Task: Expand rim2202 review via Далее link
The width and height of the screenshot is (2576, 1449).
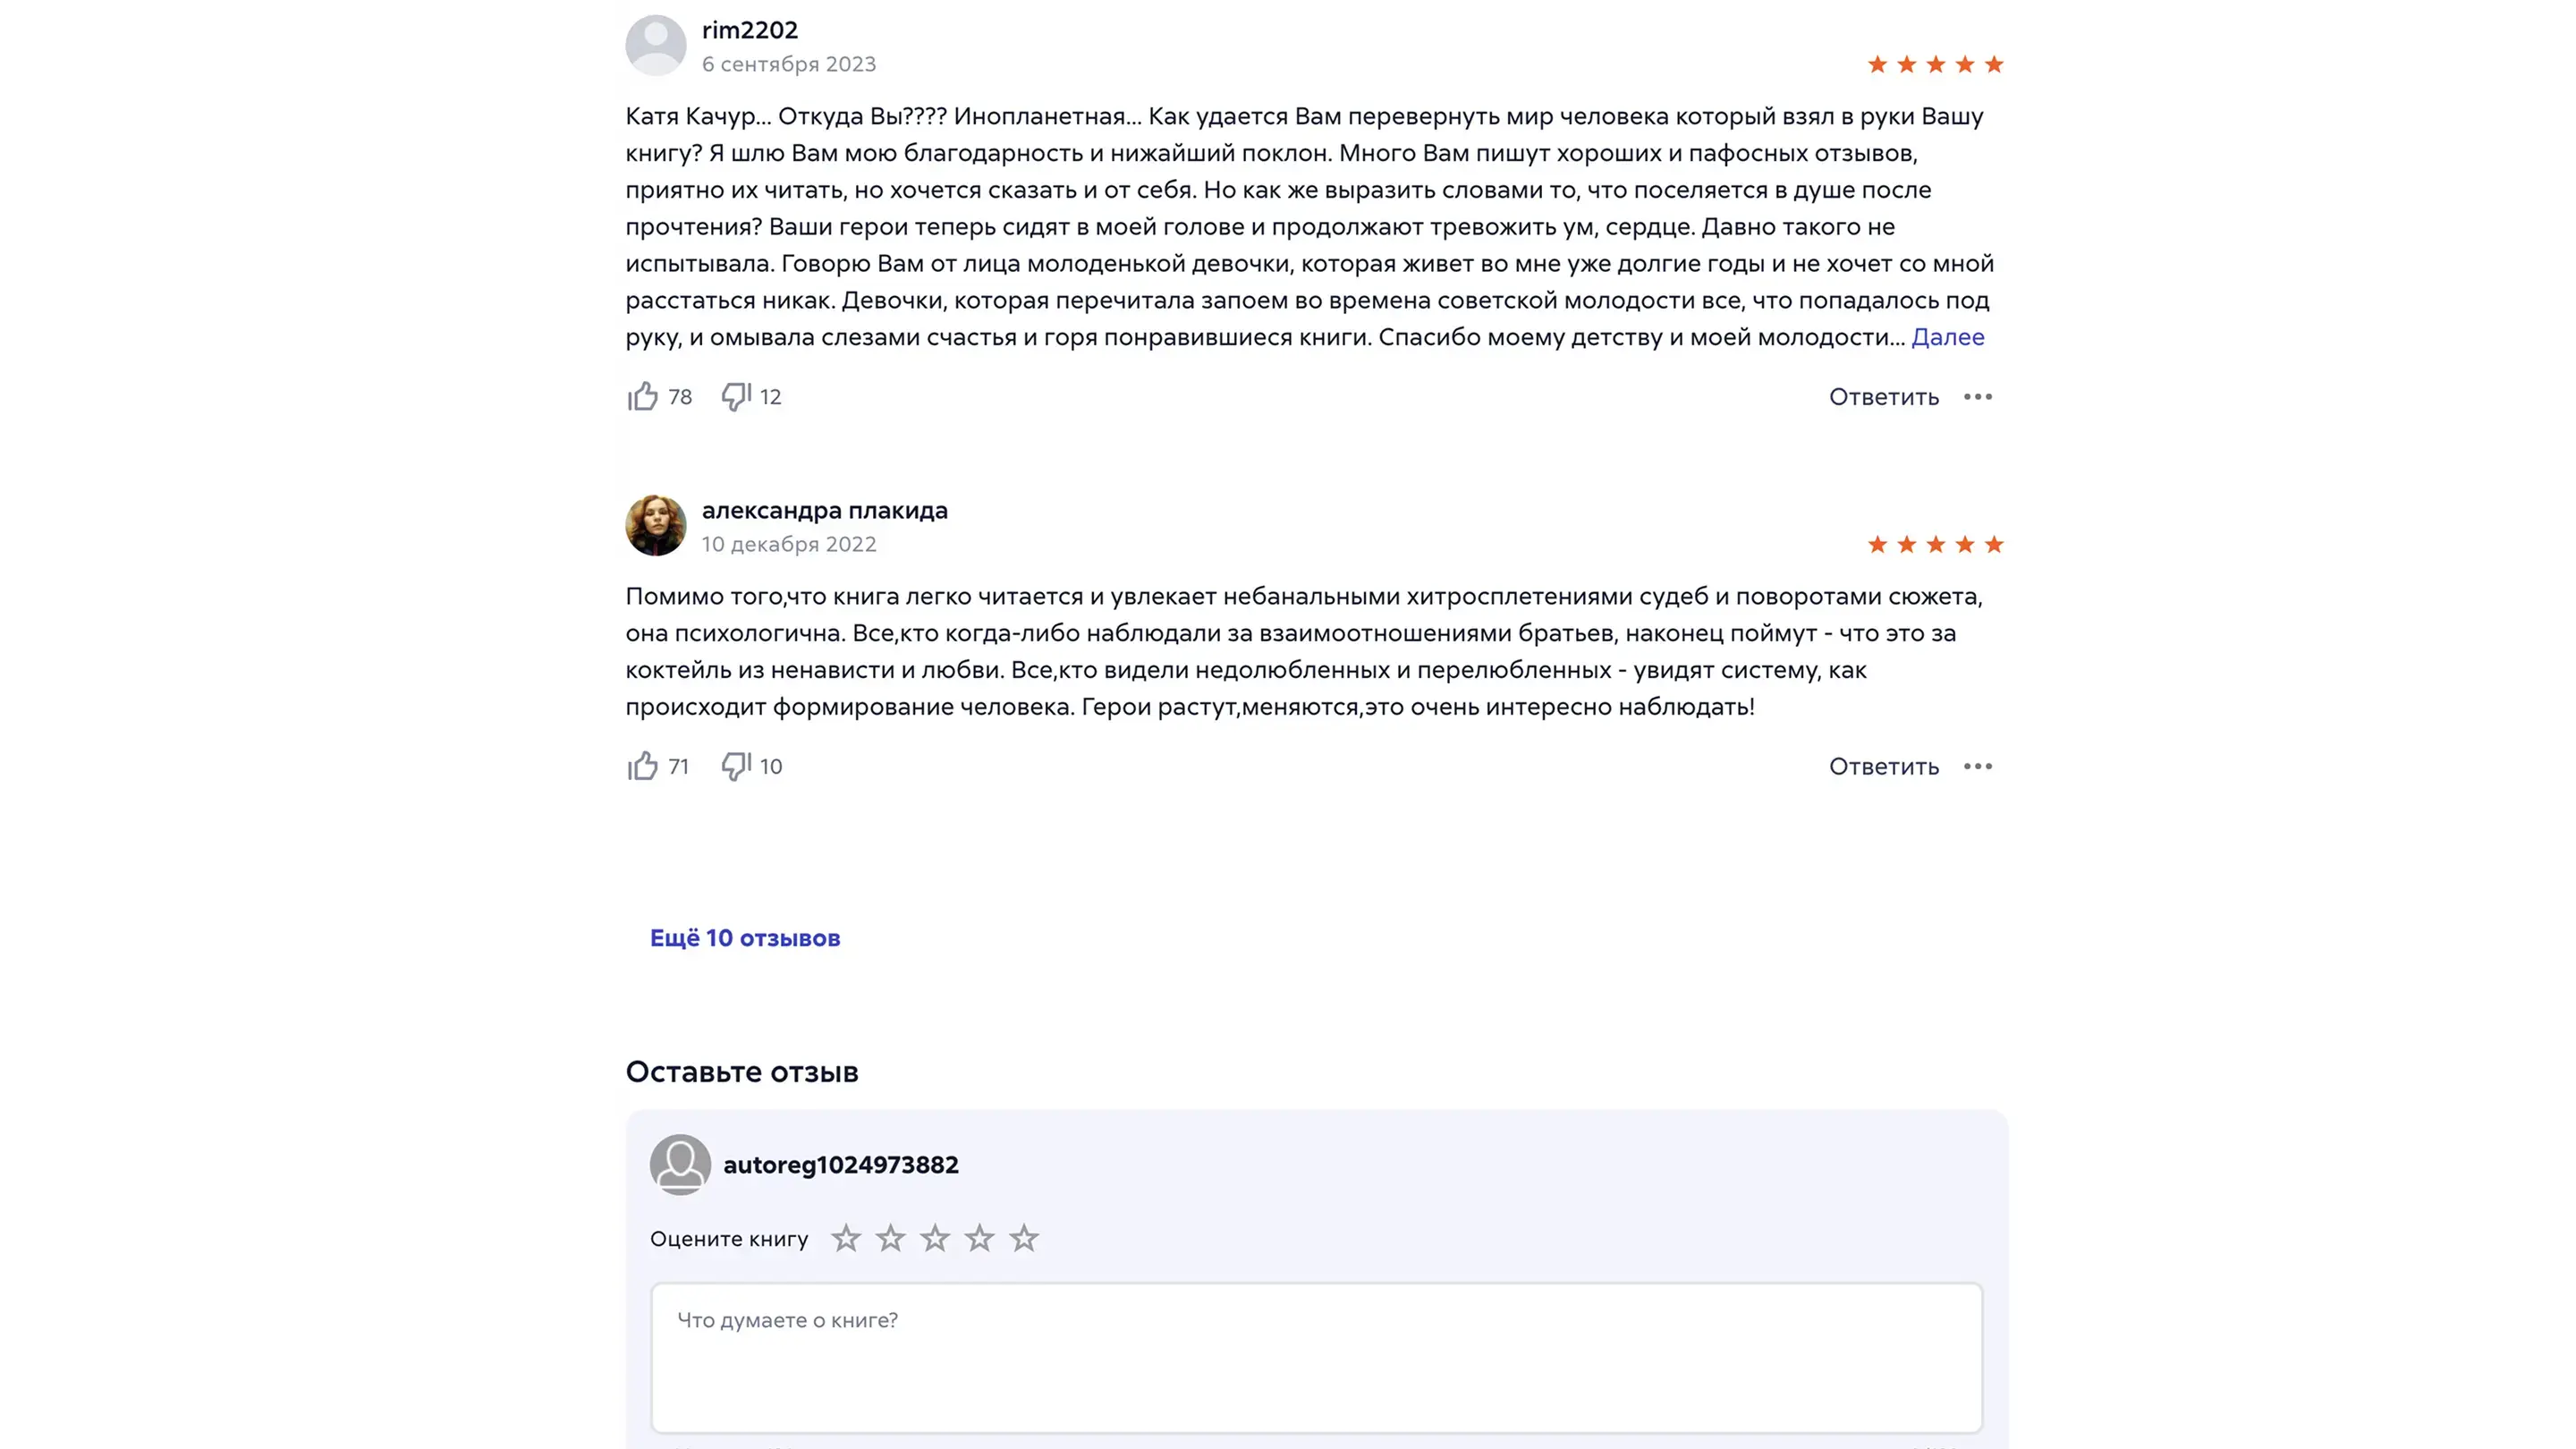Action: [1947, 337]
